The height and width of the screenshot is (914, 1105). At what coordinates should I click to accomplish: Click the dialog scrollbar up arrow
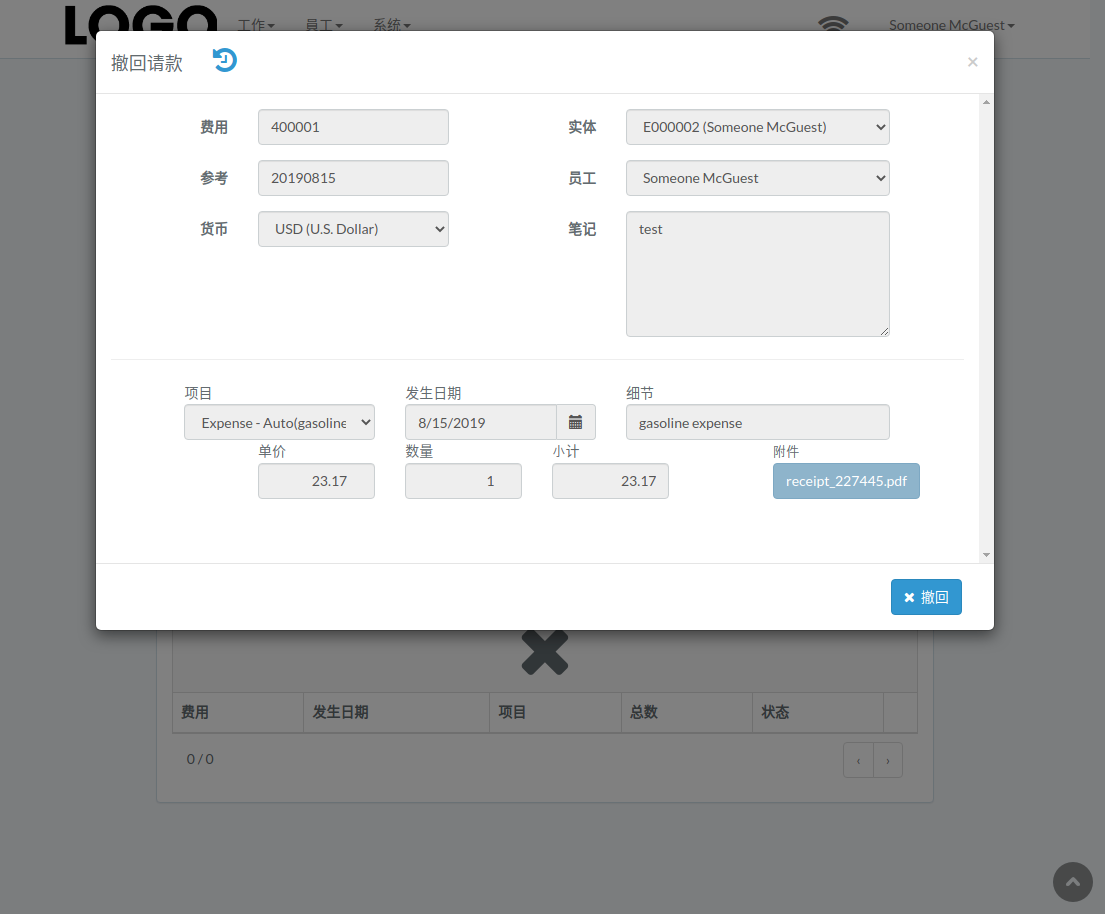click(x=986, y=103)
